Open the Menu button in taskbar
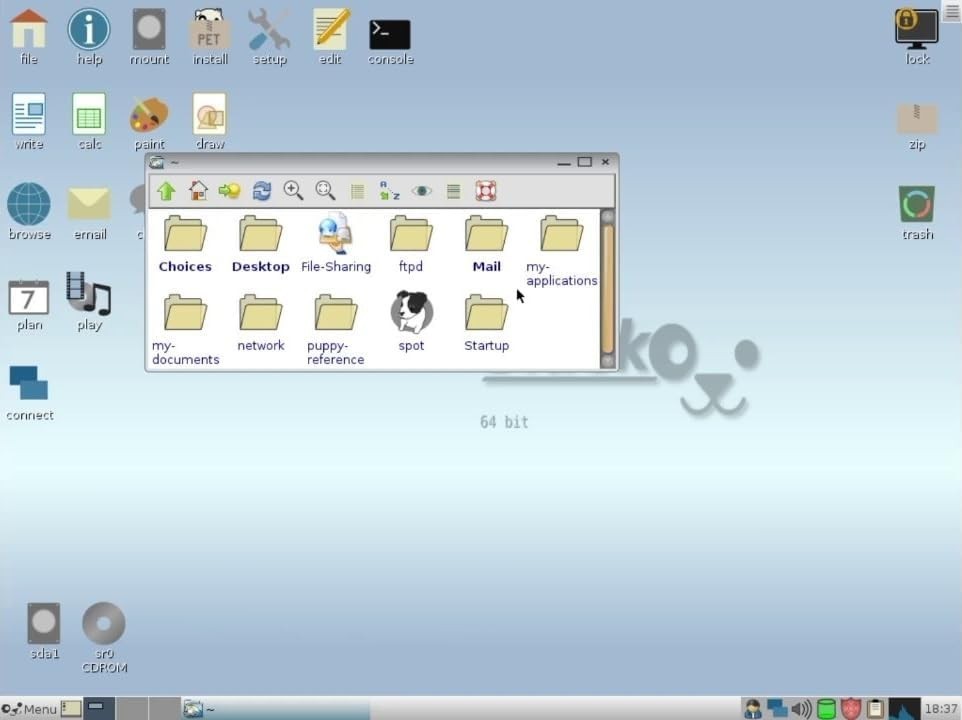Image resolution: width=962 pixels, height=720 pixels. 29,709
